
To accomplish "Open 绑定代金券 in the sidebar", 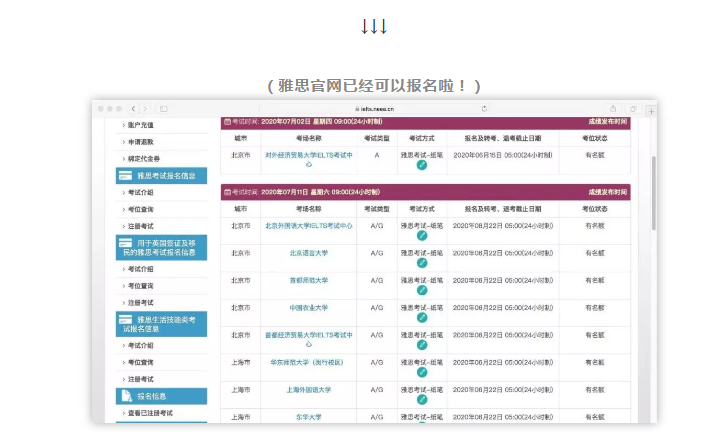I will (144, 159).
